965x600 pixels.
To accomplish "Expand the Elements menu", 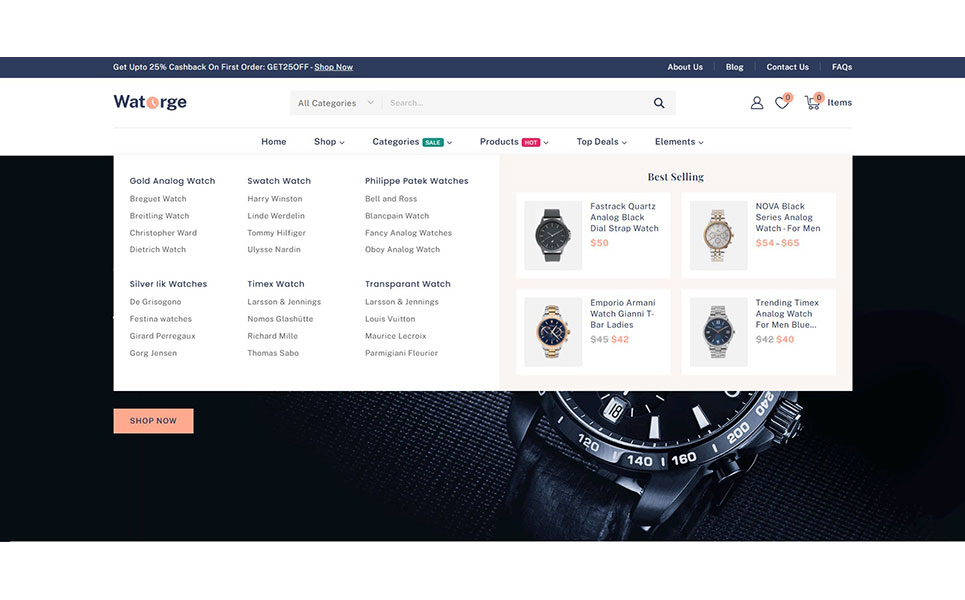I will [x=679, y=142].
